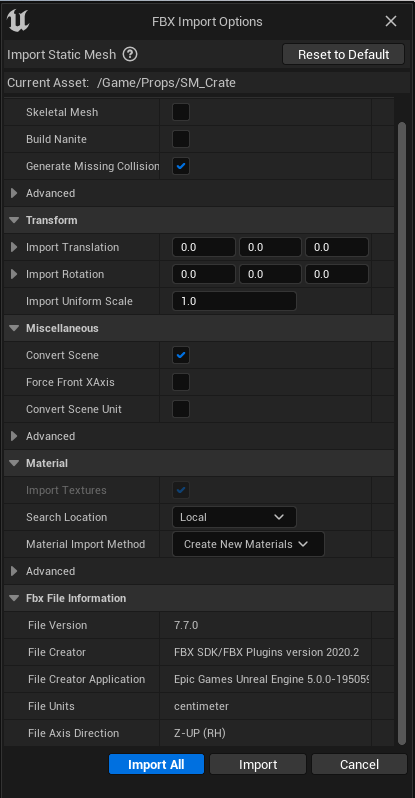Click the Import Textures checkbox
Viewport: 415px width, 798px height.
pyautogui.click(x=181, y=490)
